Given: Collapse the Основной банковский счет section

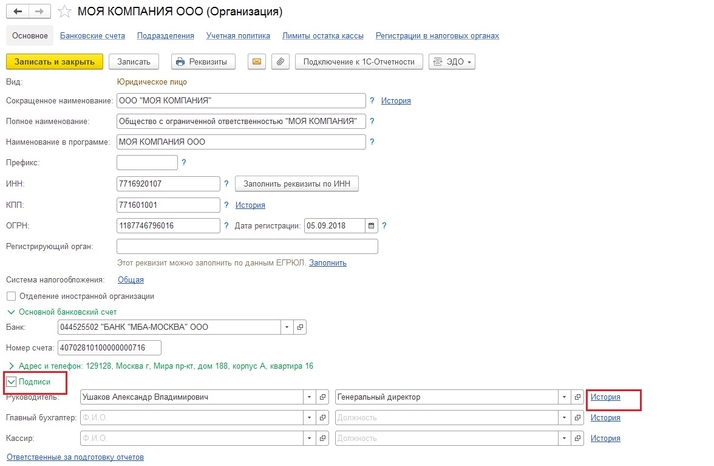Looking at the screenshot, I should pos(11,311).
